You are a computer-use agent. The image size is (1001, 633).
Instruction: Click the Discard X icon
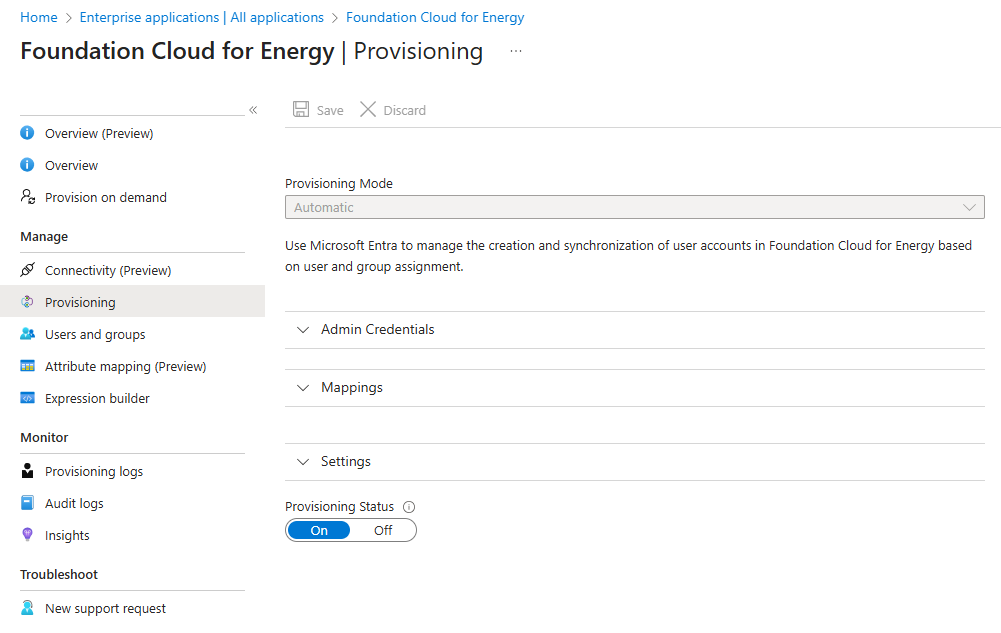(x=368, y=109)
